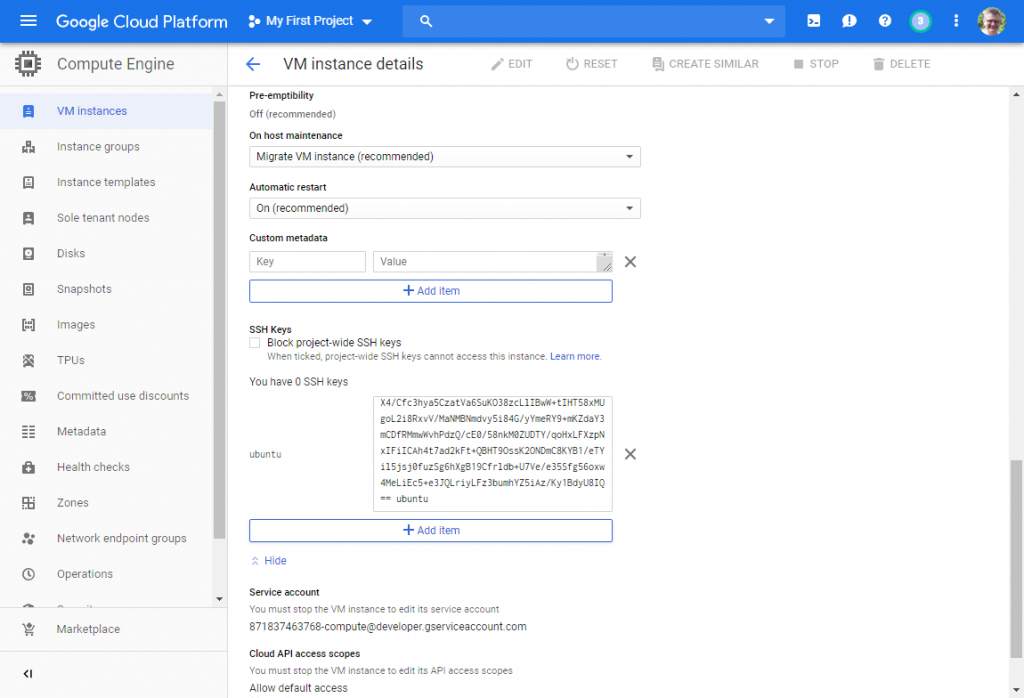Viewport: 1024px width, 698px height.
Task: Click the sidebar scrollbar up arrow
Action: (x=219, y=95)
